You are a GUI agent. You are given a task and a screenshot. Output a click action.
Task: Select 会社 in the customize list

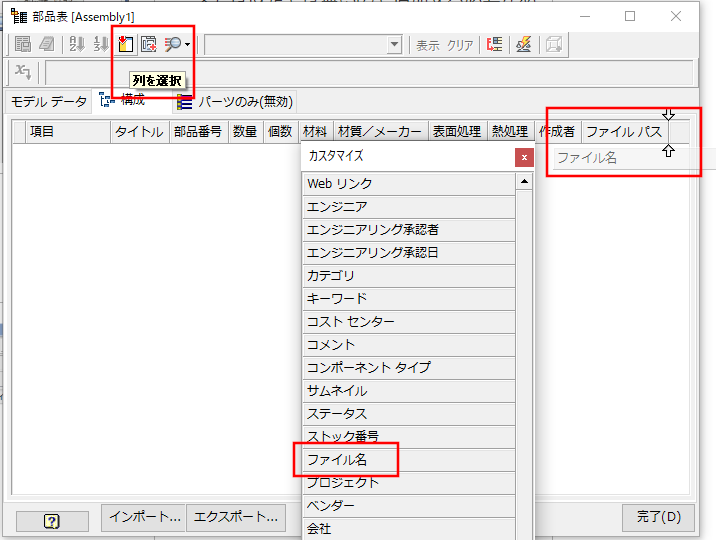pyautogui.click(x=409, y=529)
